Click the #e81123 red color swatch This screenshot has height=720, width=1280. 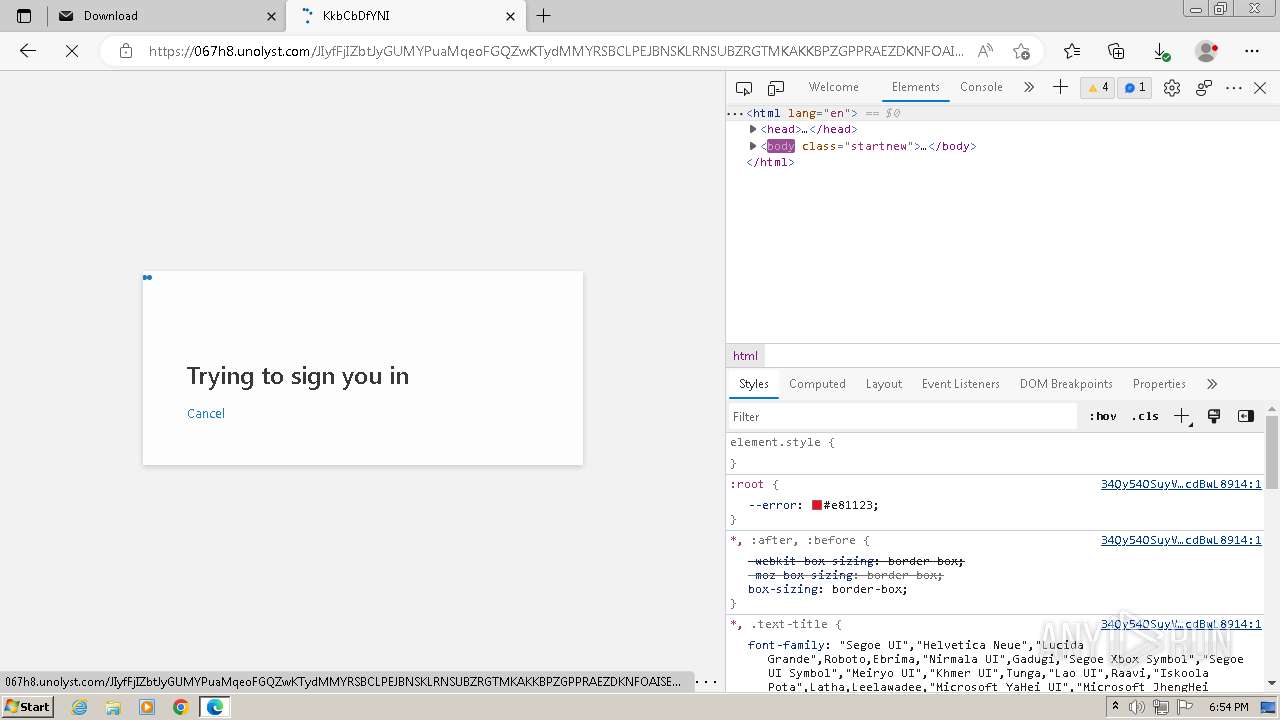pos(816,505)
